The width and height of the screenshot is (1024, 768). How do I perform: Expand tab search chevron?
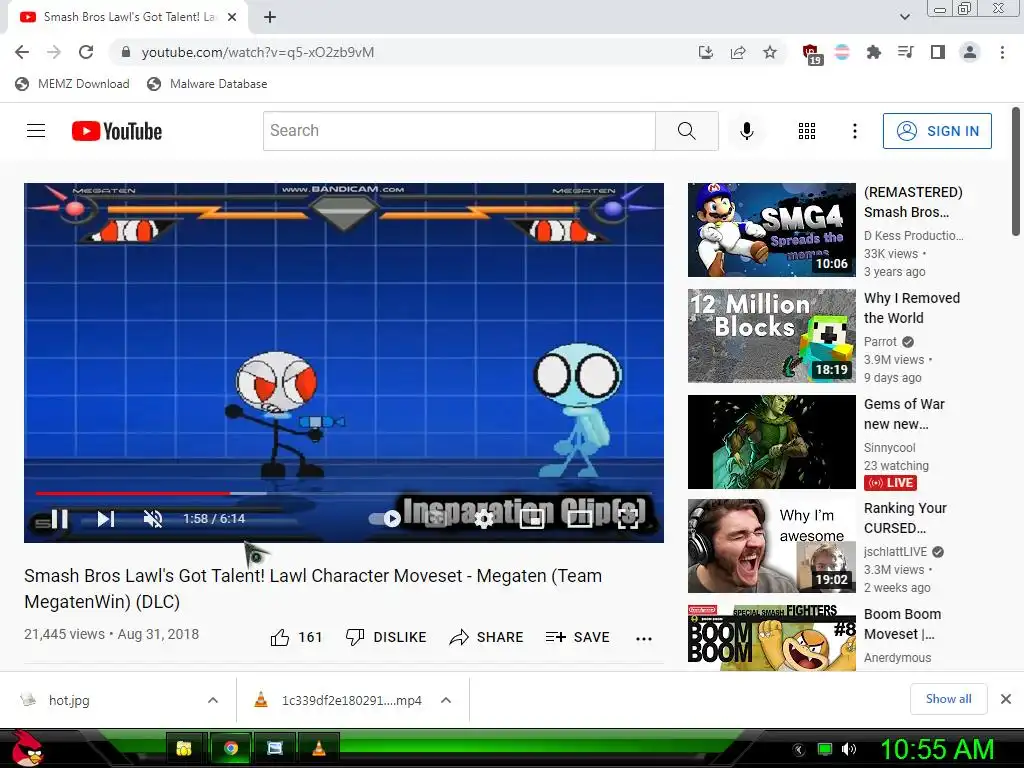tap(904, 17)
